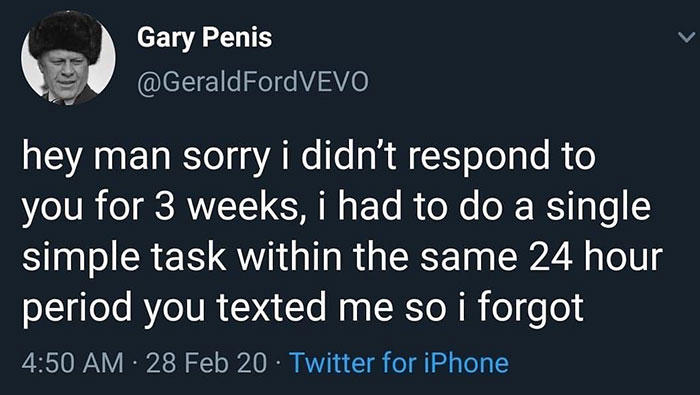700x395 pixels.
Task: Tap the tweet body text
Action: (x=342, y=233)
